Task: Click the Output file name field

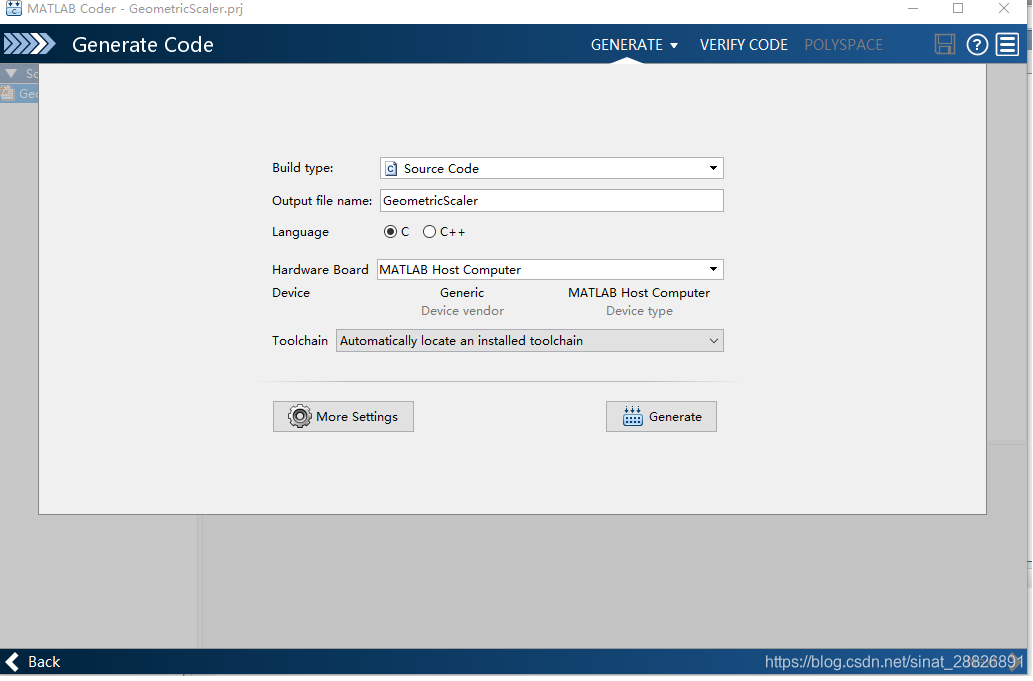Action: coord(551,201)
